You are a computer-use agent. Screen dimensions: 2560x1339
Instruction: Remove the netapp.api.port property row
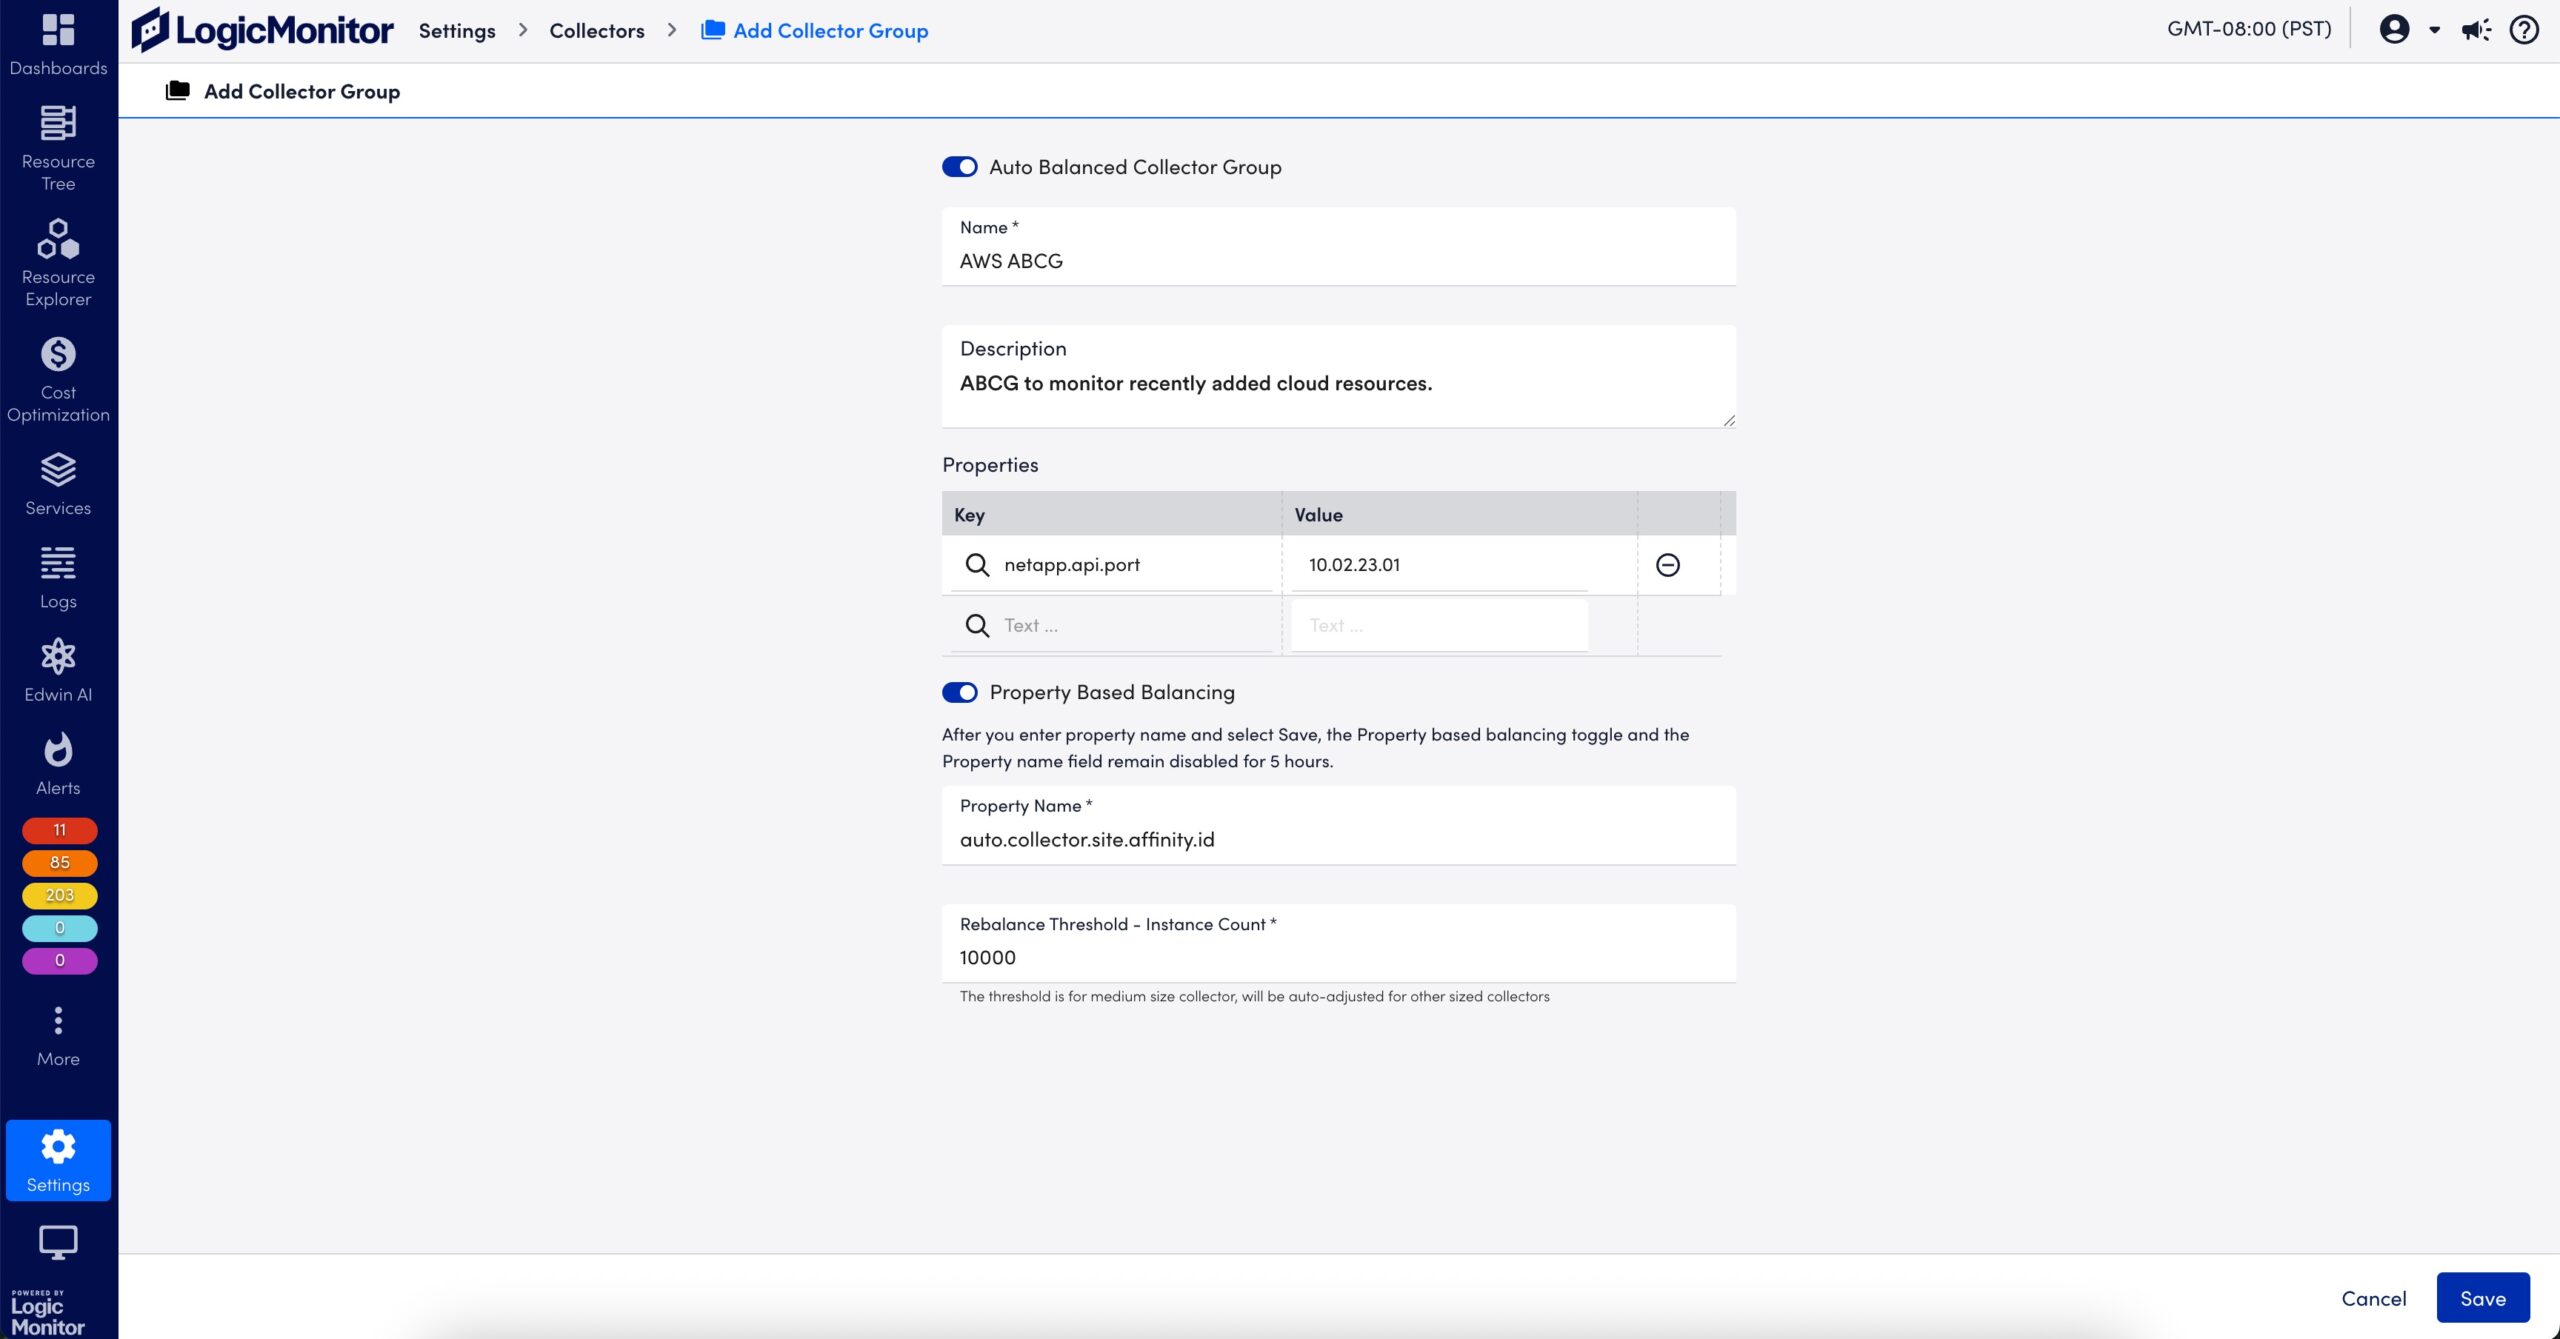click(1668, 564)
